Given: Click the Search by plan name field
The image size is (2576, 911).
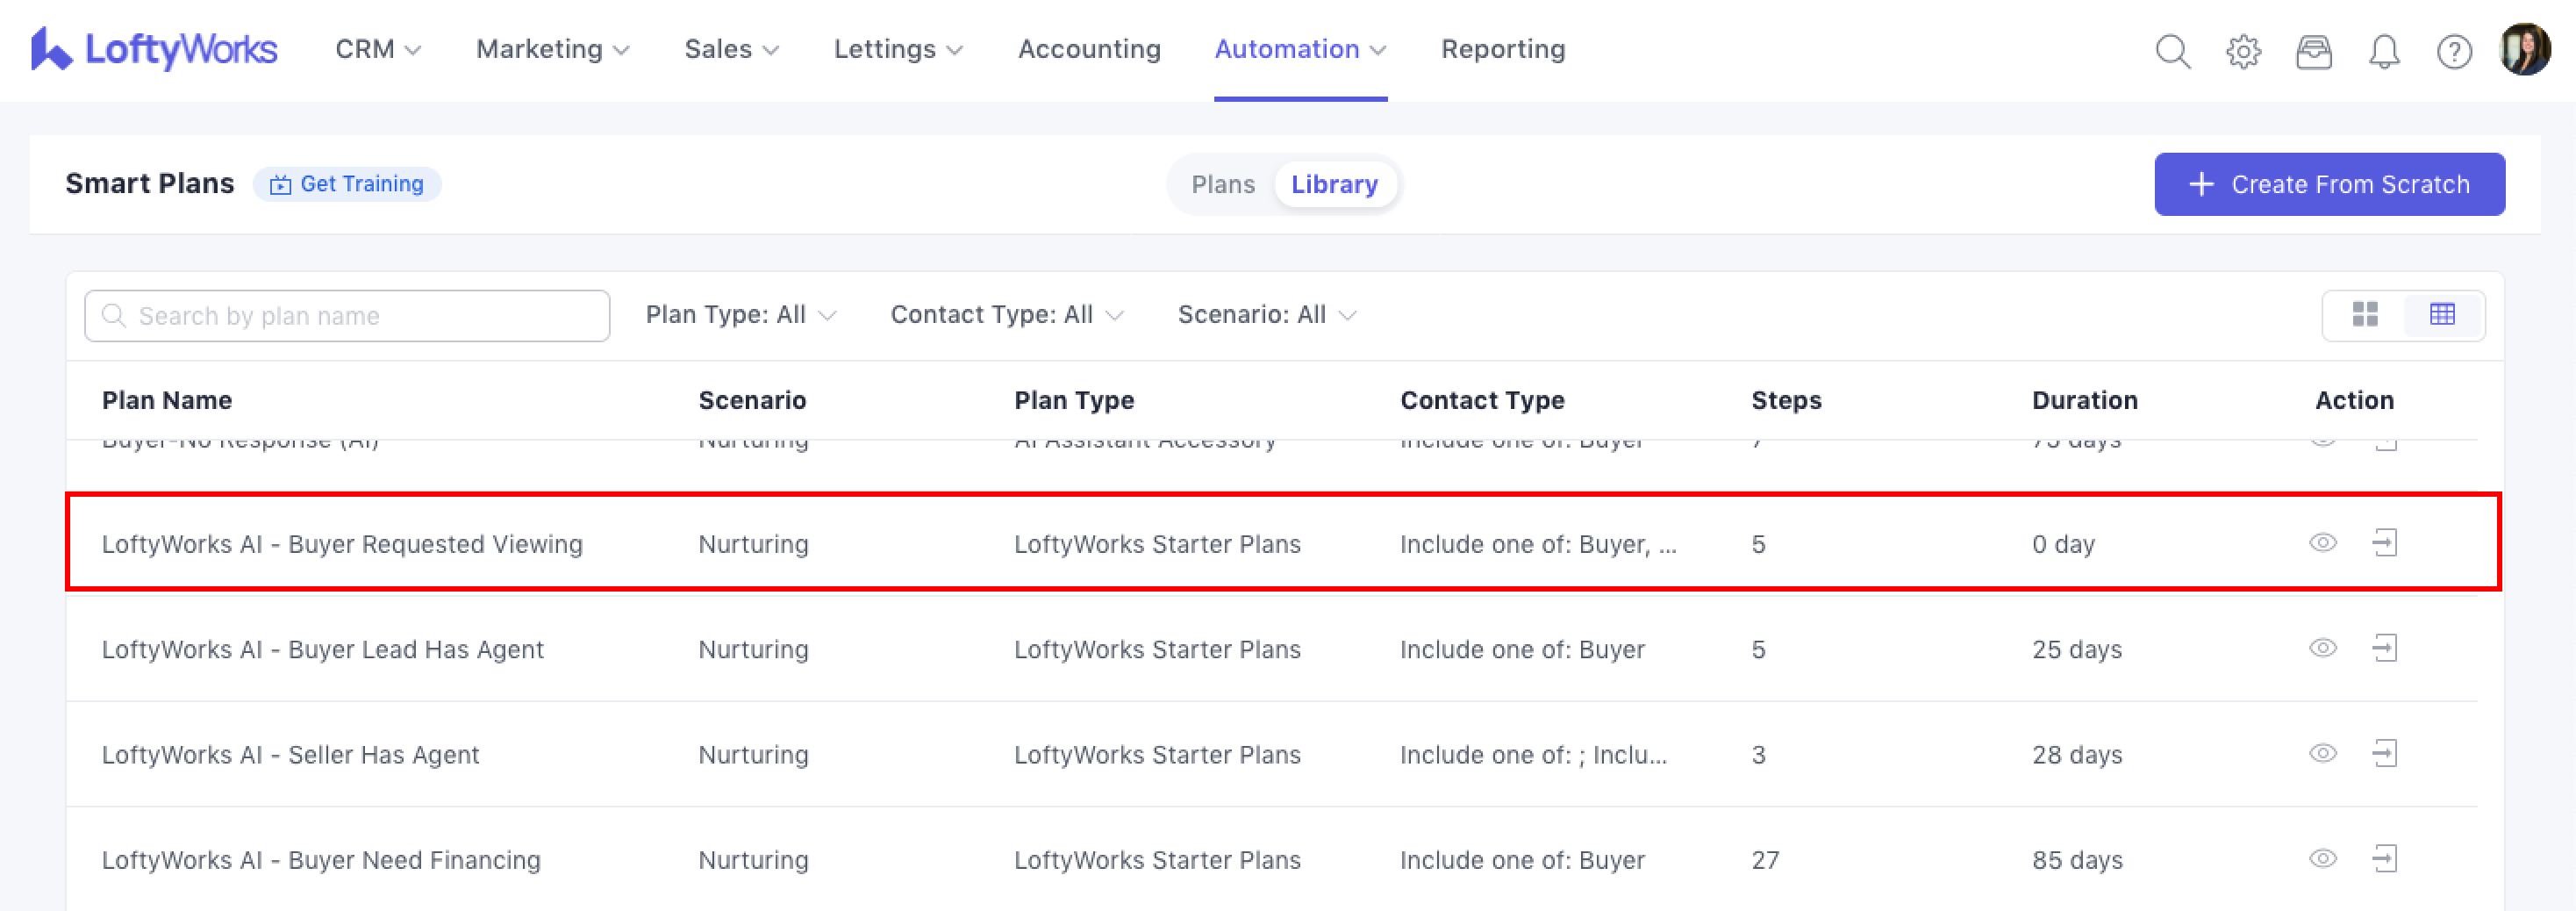Looking at the screenshot, I should point(347,316).
